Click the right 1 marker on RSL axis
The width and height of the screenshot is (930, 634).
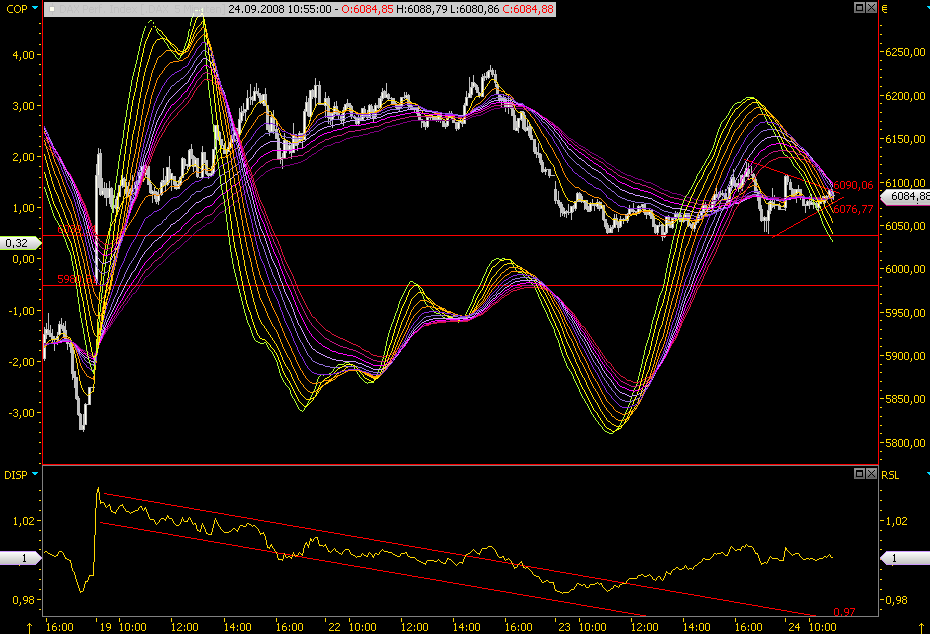click(x=904, y=558)
